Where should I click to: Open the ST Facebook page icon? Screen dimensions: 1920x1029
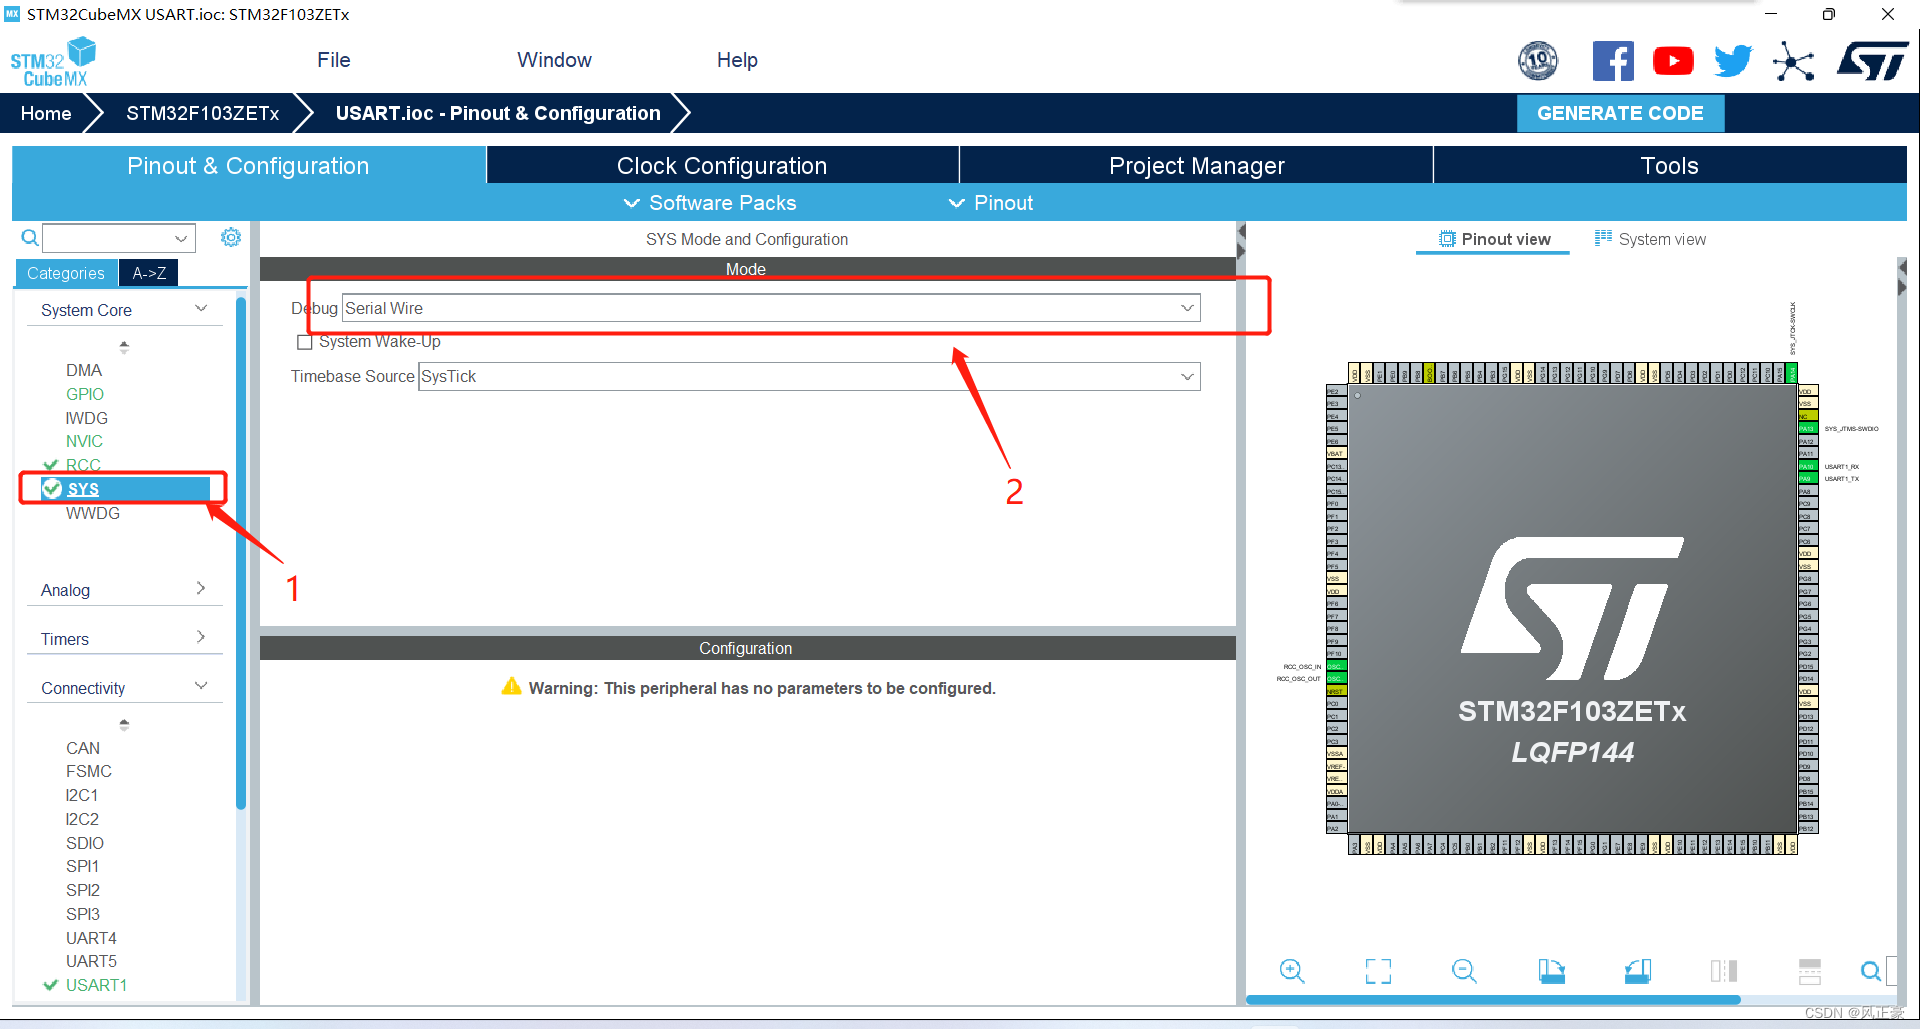coord(1613,61)
